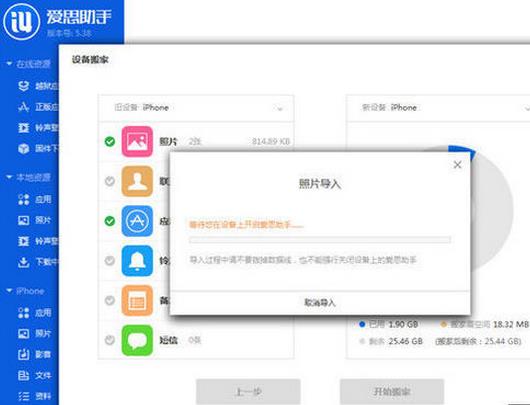530x405 pixels.
Task: Click the 814.89 KB photo size
Action: (271, 141)
